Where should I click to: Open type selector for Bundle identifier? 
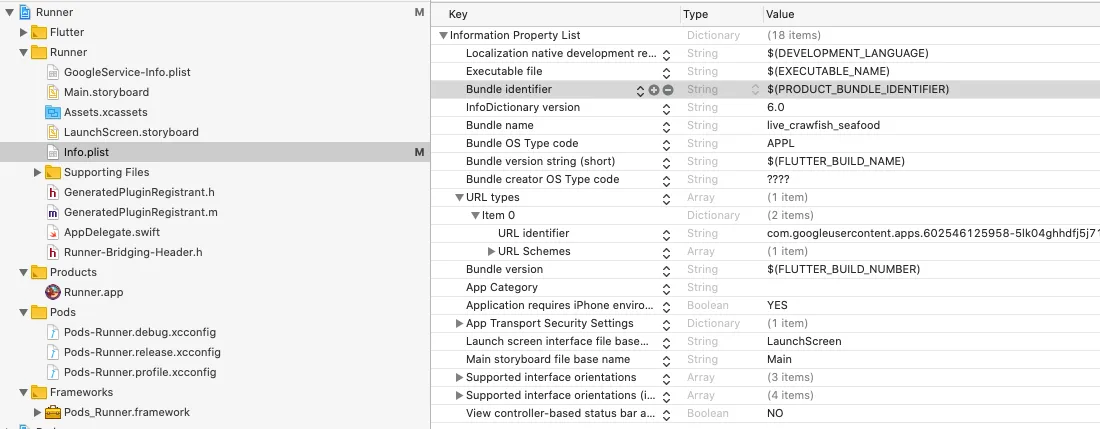tap(756, 90)
